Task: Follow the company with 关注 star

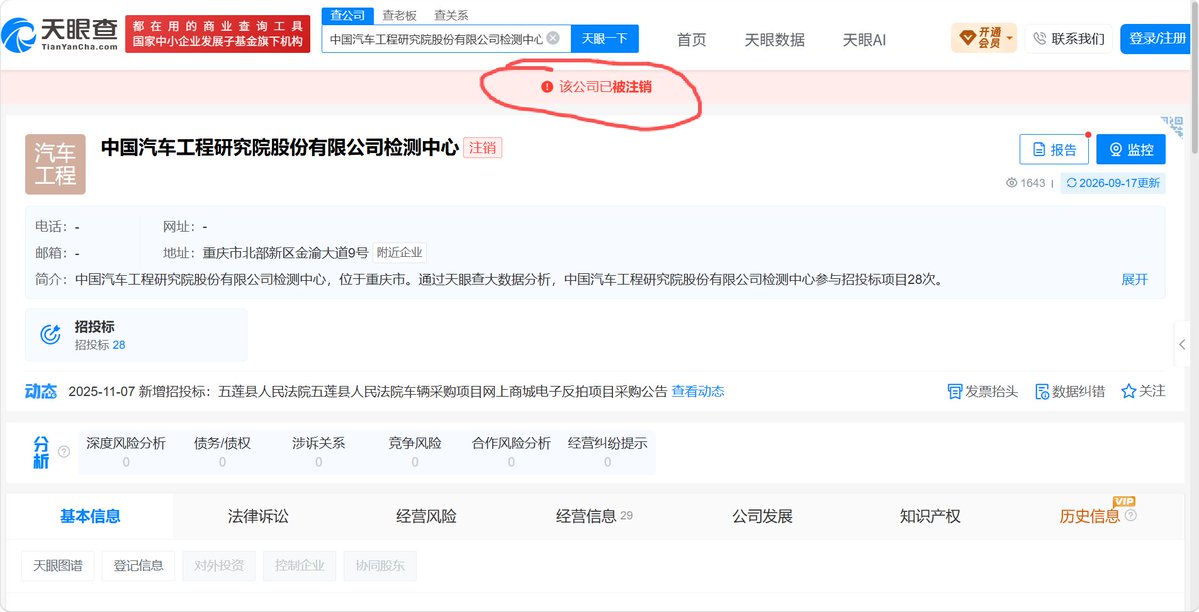Action: pos(1143,391)
